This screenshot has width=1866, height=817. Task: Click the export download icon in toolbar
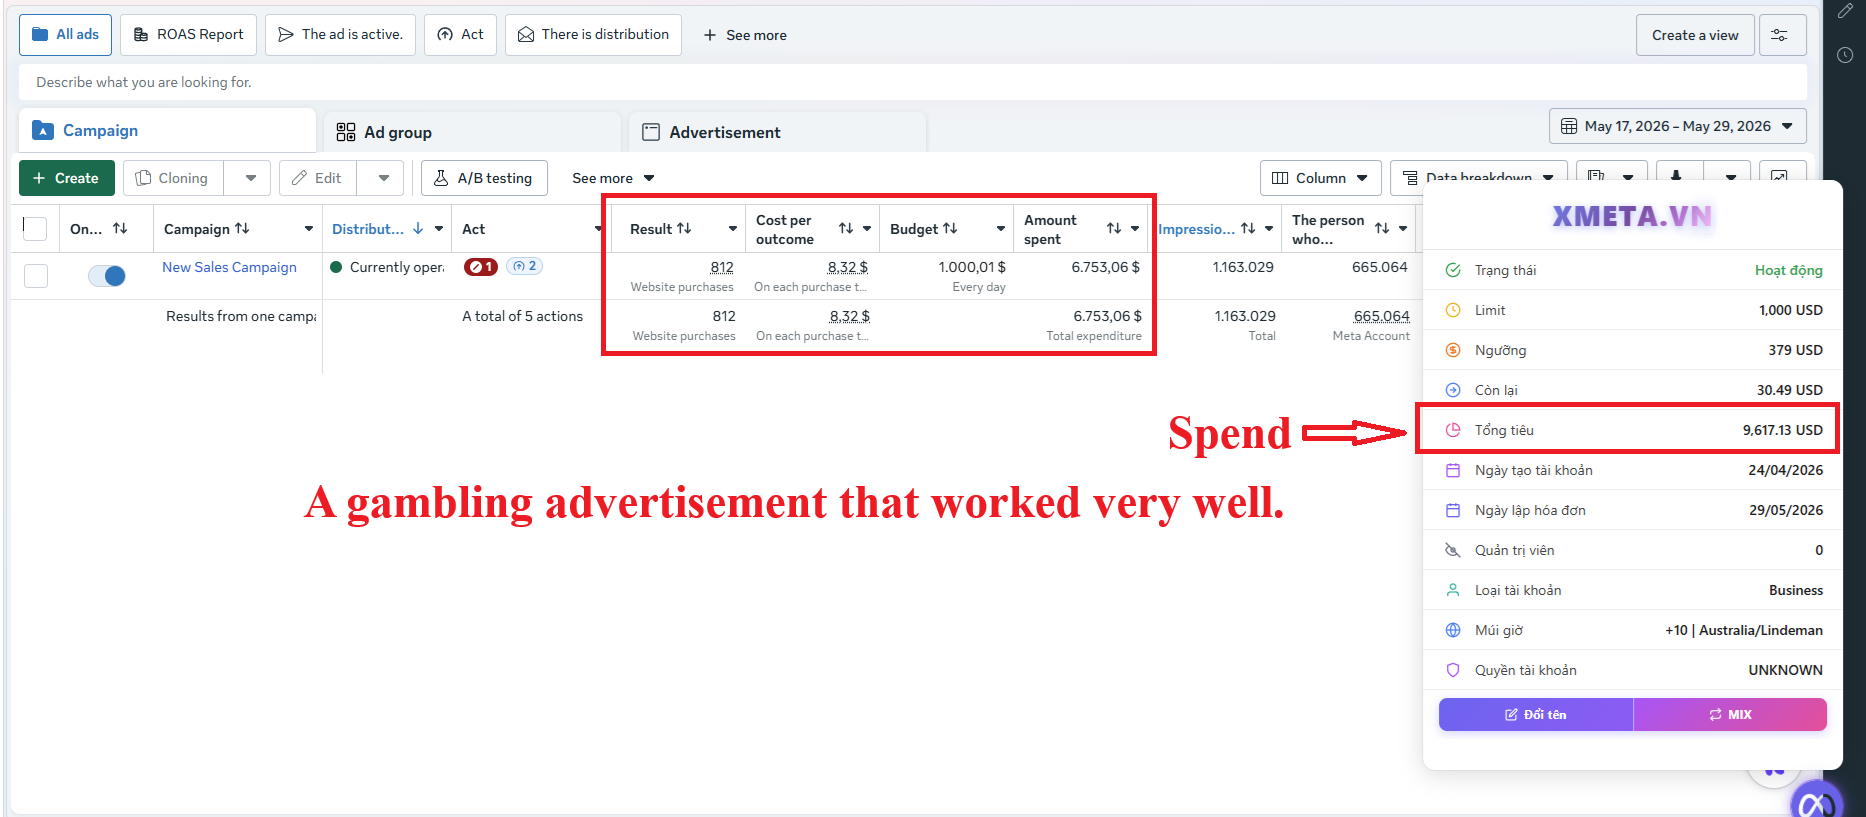pos(1676,177)
